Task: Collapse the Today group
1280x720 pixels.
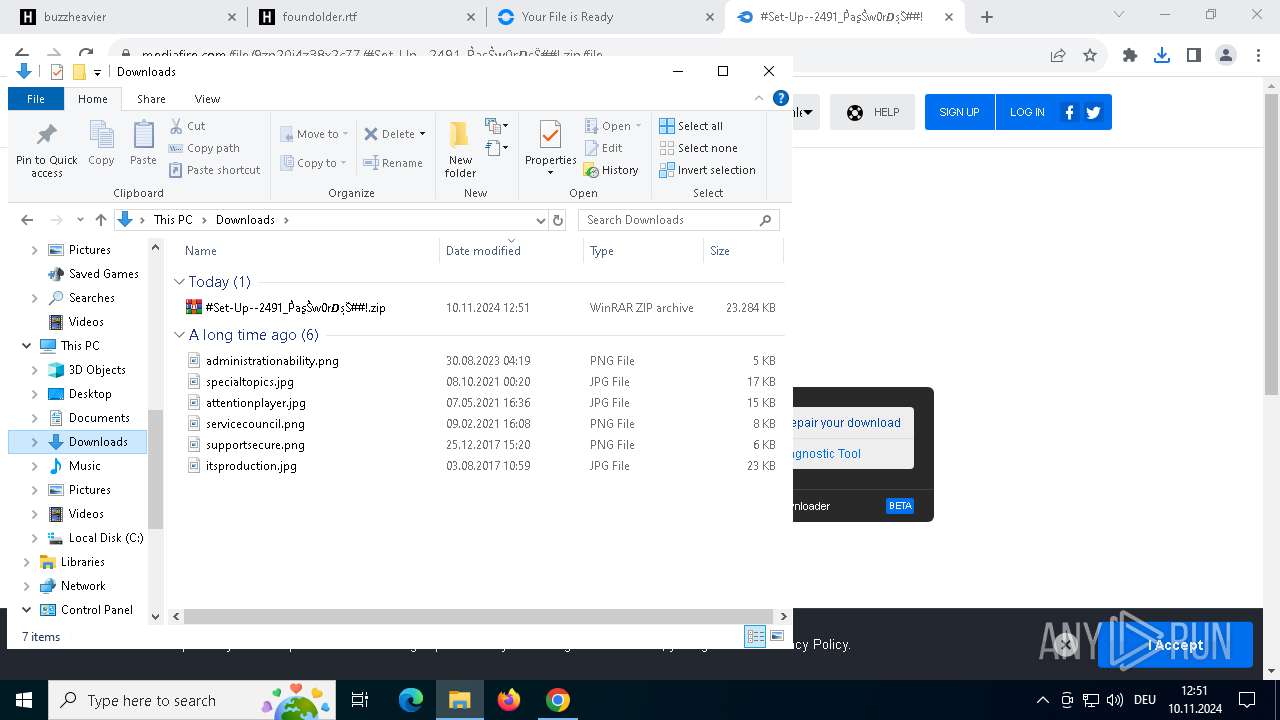Action: pos(179,282)
